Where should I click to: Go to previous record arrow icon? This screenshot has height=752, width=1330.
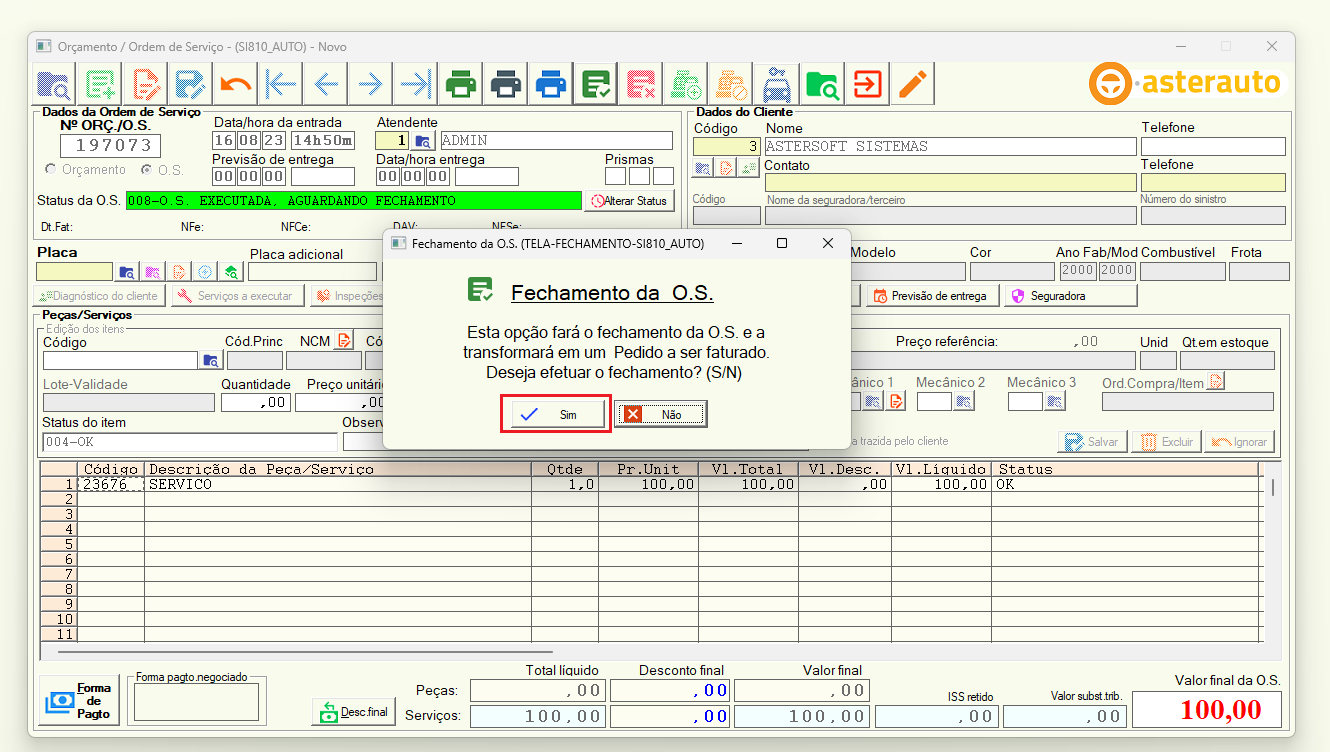pos(326,84)
